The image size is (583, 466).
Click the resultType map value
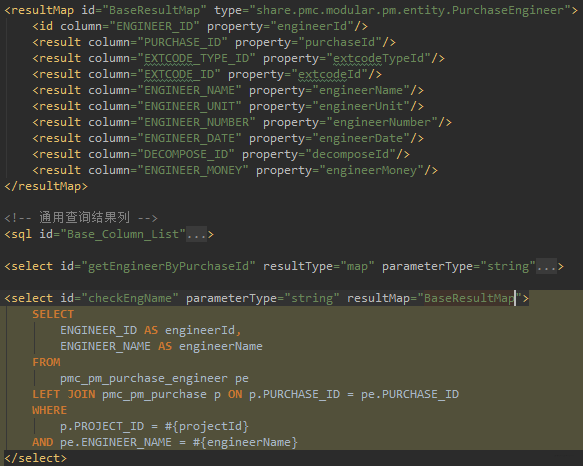(x=357, y=266)
